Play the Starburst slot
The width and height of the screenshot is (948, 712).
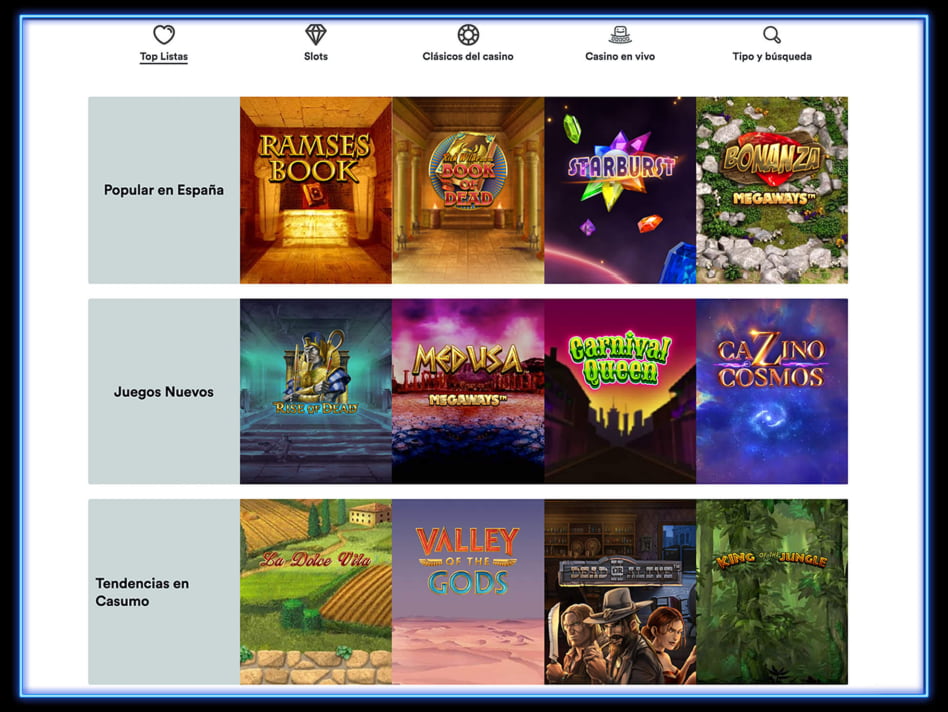(x=620, y=190)
